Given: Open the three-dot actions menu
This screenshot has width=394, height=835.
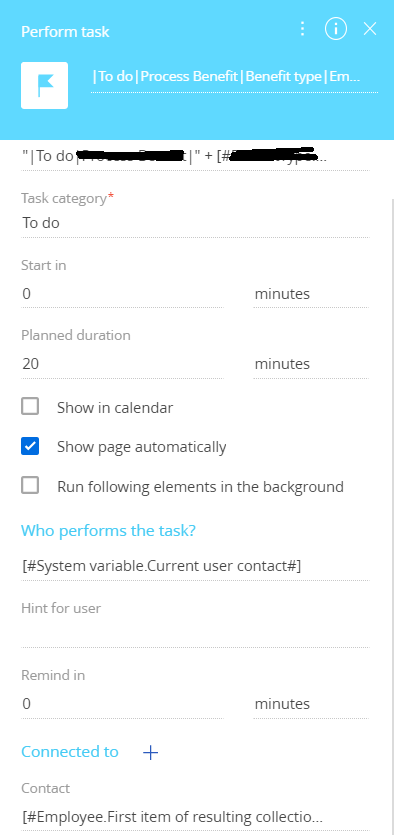Looking at the screenshot, I should pyautogui.click(x=302, y=29).
